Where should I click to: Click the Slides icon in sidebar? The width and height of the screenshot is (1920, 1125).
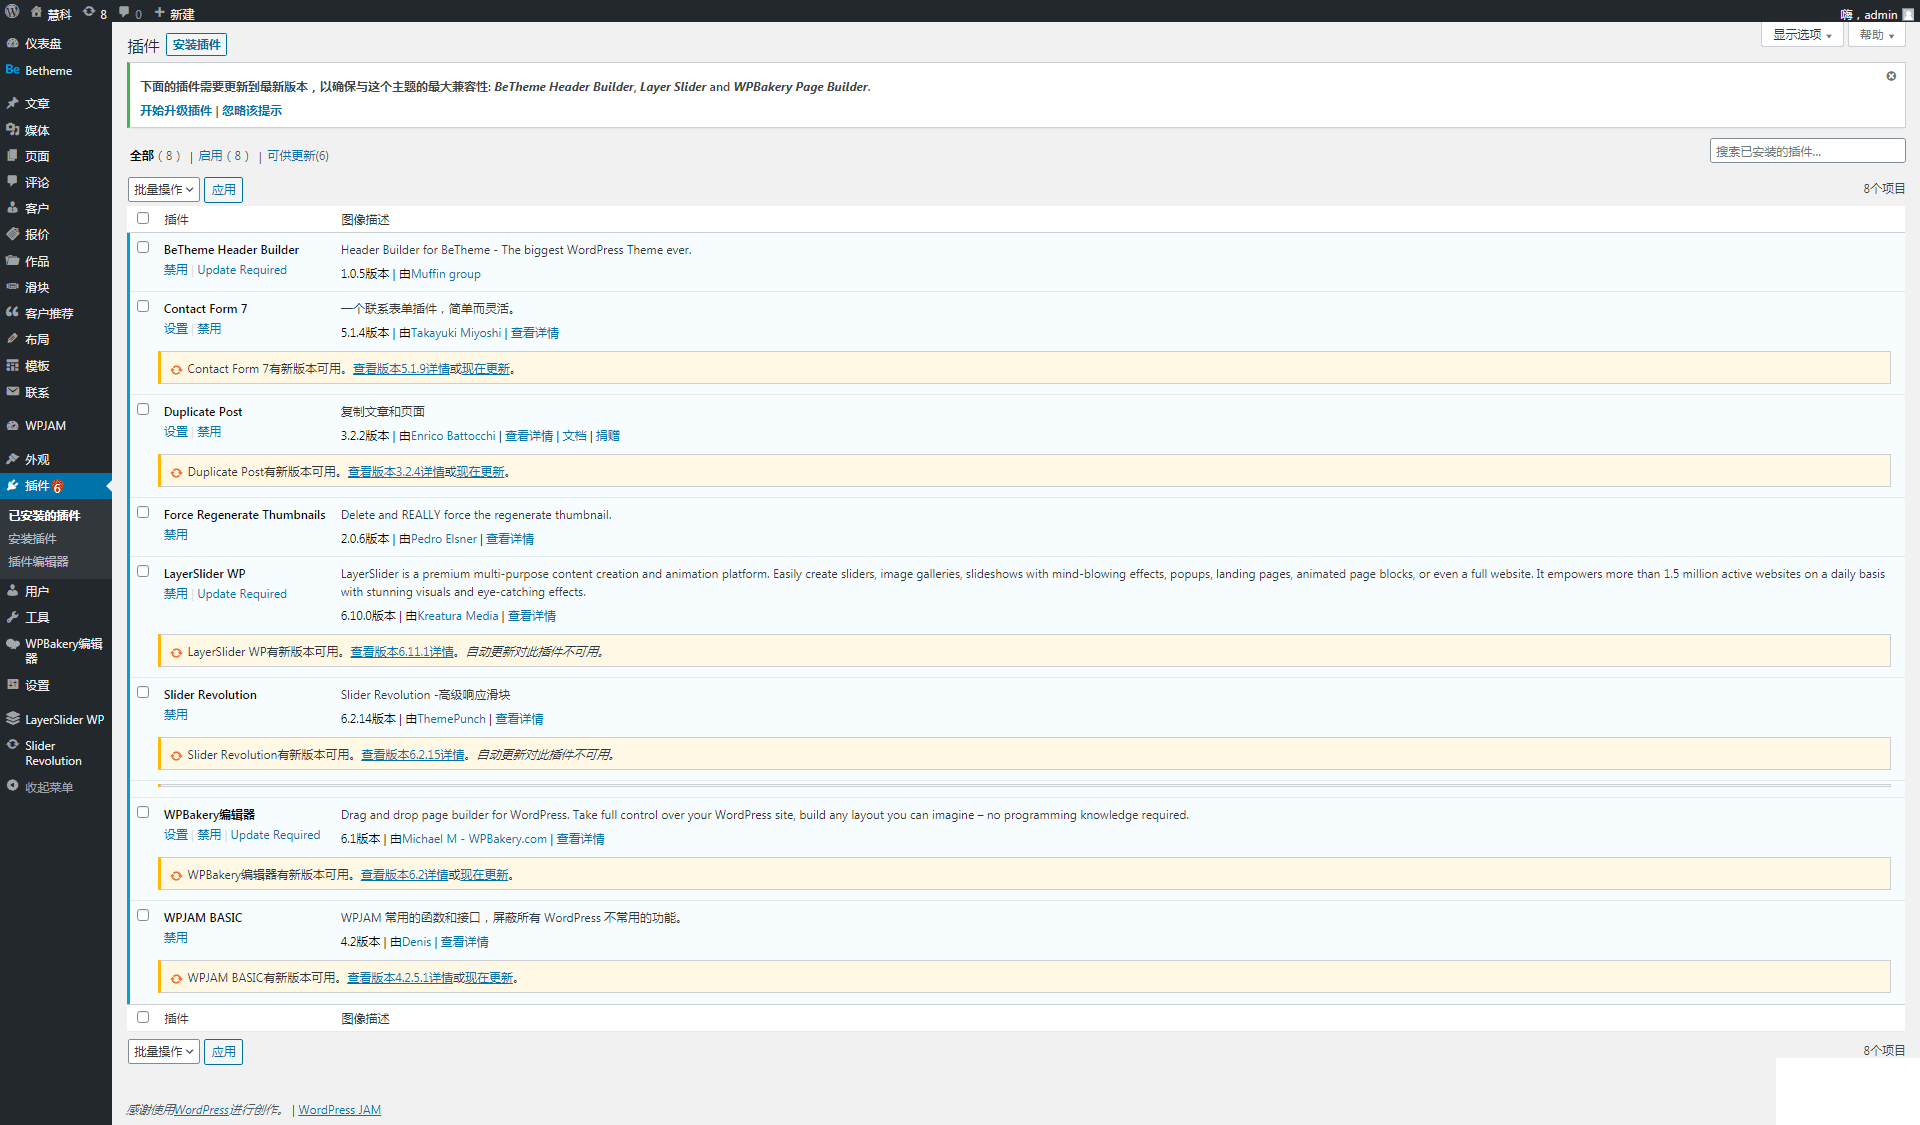[13, 286]
